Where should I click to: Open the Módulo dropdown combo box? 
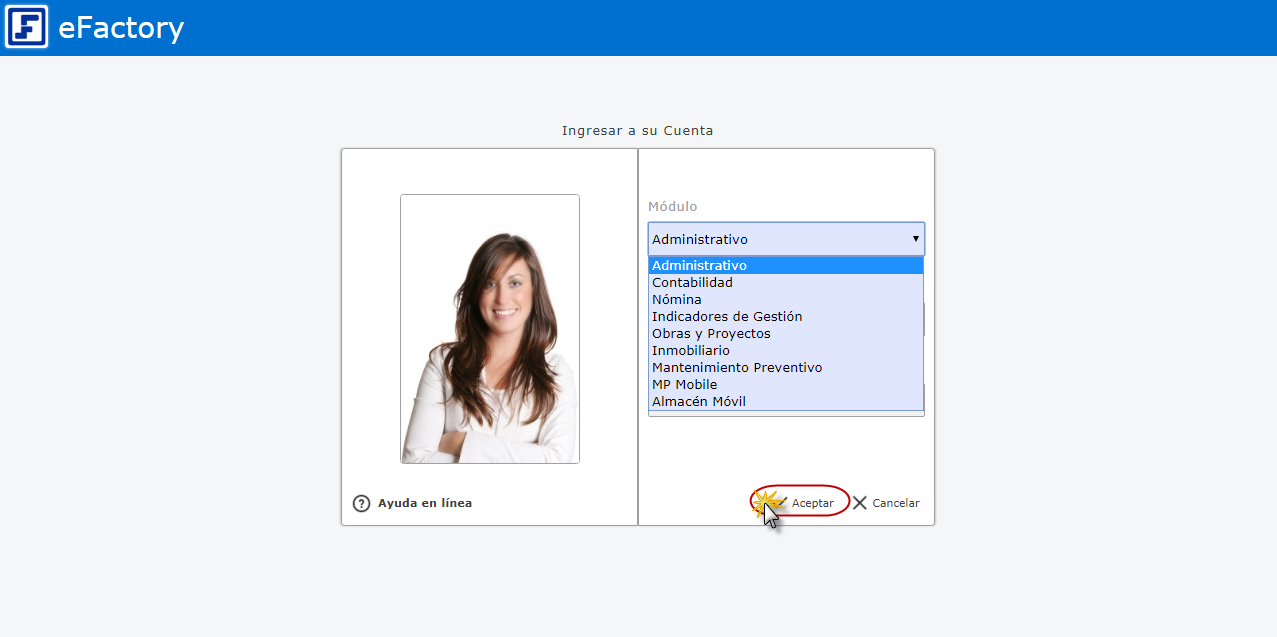tap(786, 239)
